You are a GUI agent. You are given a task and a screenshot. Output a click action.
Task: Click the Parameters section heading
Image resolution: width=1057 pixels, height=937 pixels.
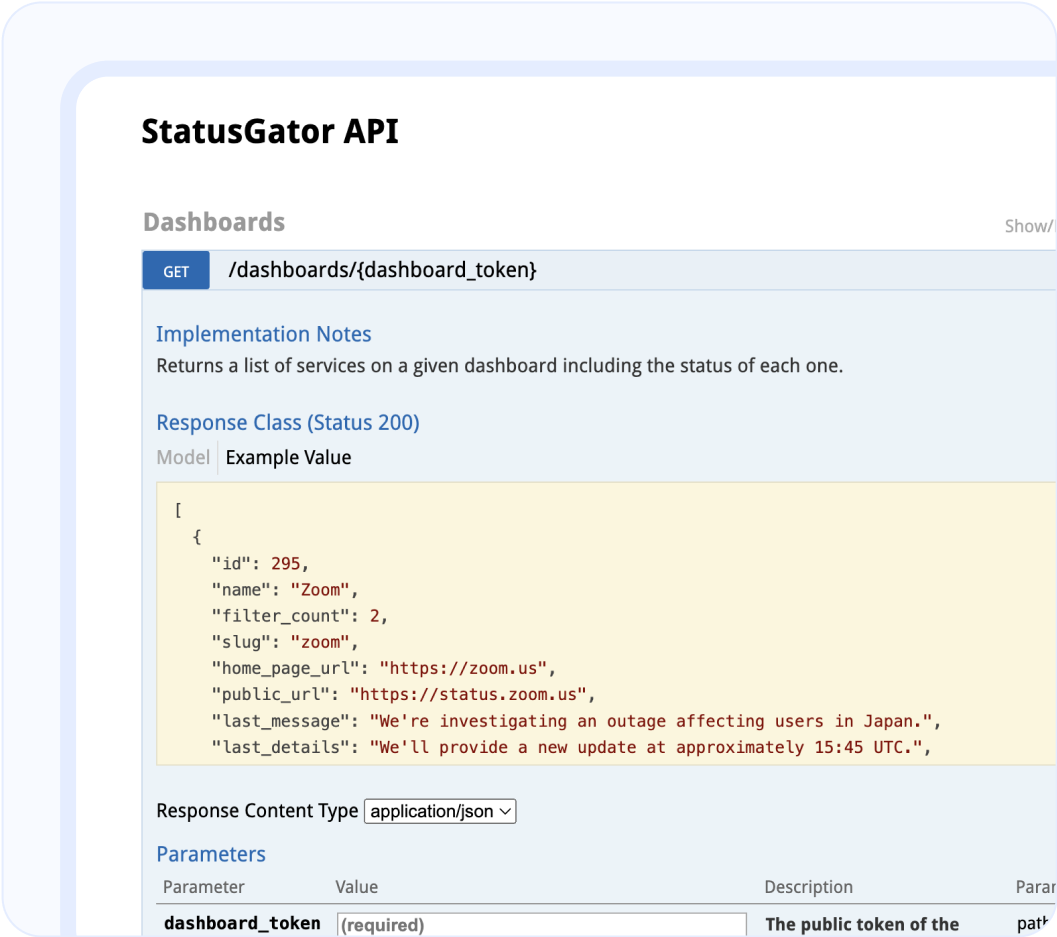pyautogui.click(x=210, y=854)
